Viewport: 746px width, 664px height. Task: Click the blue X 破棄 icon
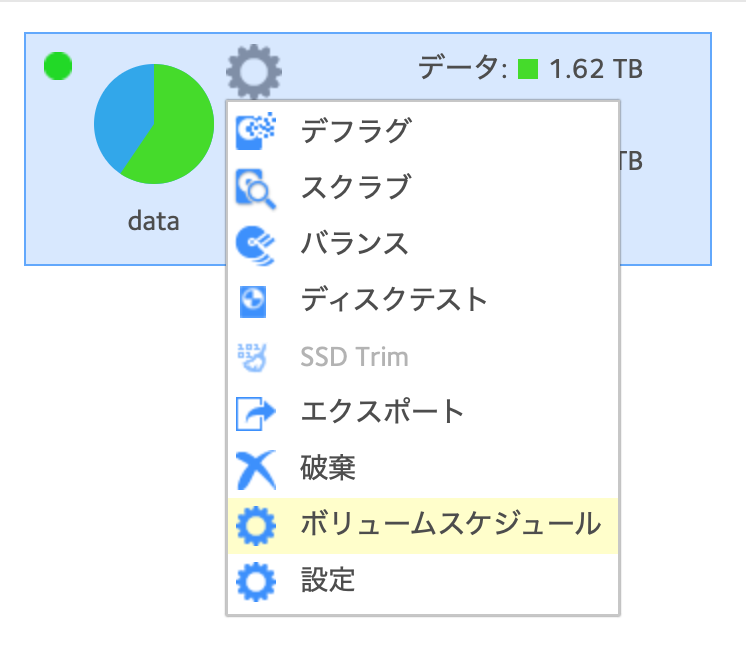pos(256,470)
